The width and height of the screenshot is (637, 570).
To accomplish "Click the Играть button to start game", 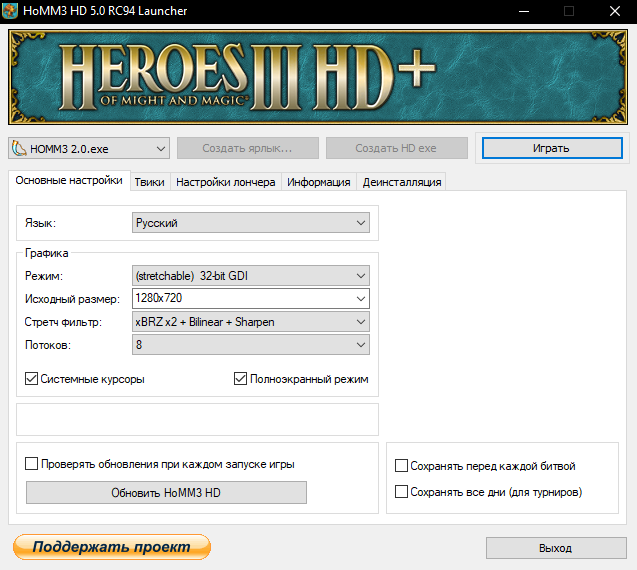I will pyautogui.click(x=552, y=148).
